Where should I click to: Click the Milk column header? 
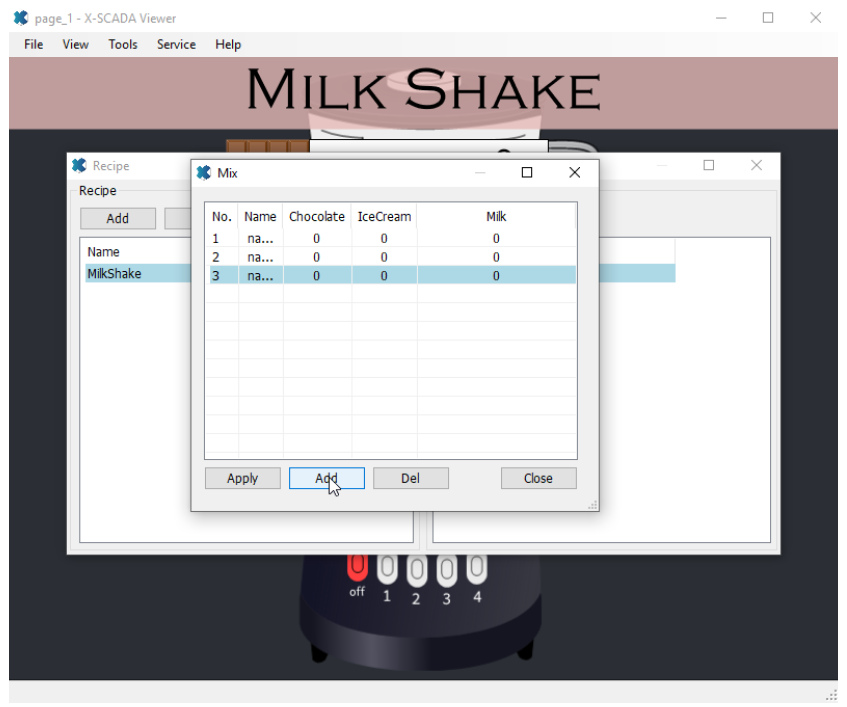coord(496,217)
